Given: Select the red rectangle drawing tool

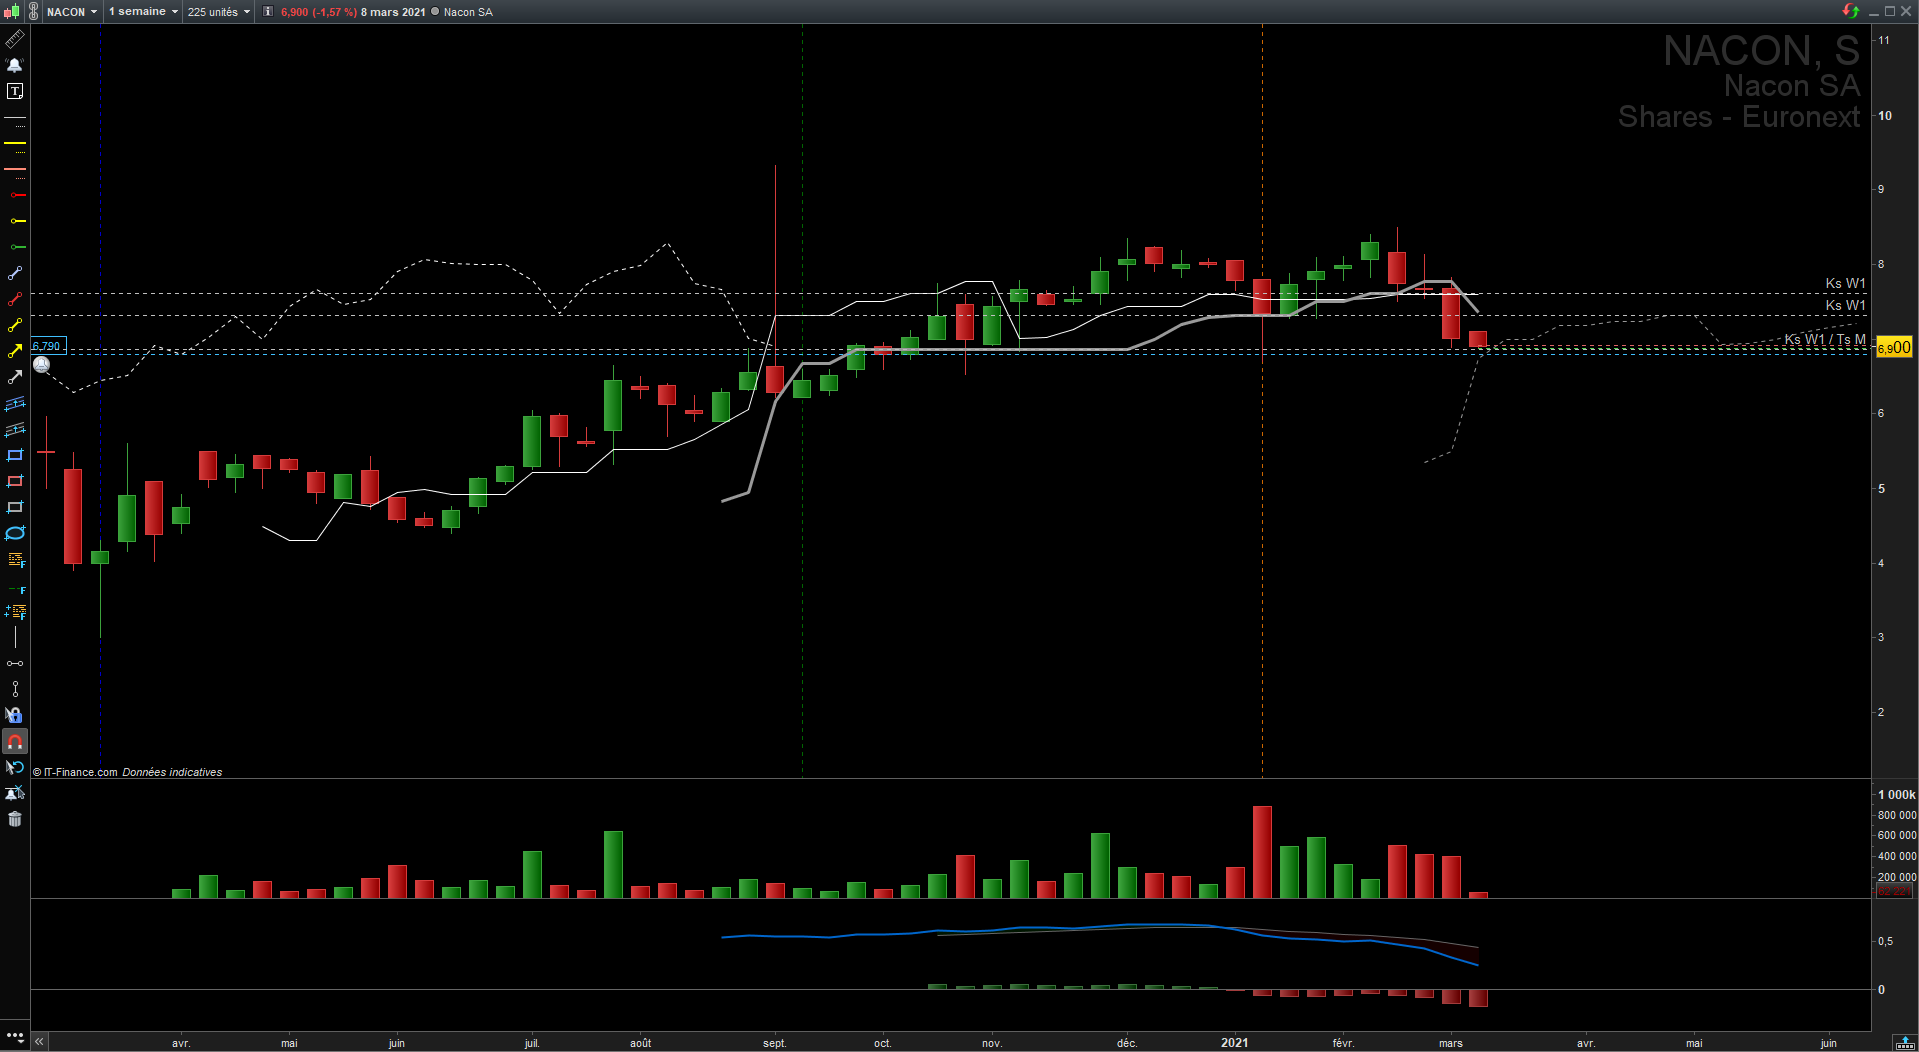Looking at the screenshot, I should pyautogui.click(x=15, y=481).
